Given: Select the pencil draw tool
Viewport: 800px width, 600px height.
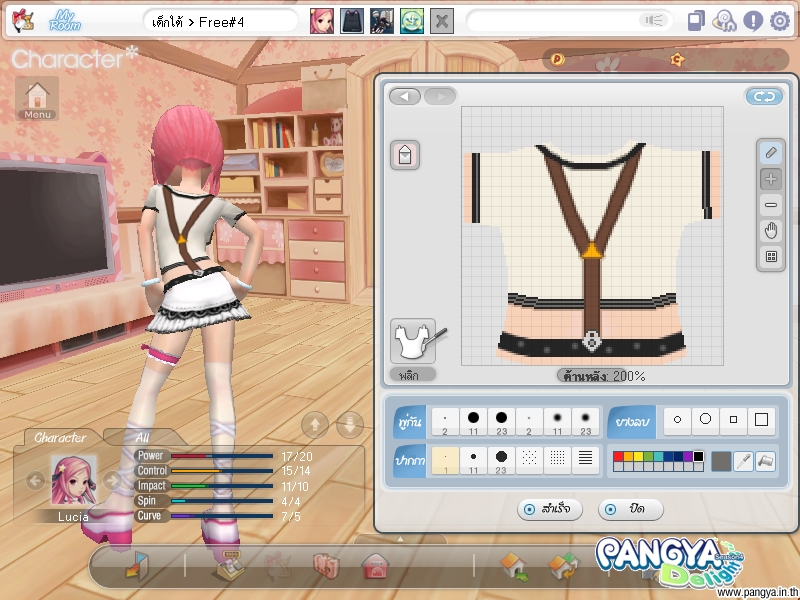Looking at the screenshot, I should tap(771, 153).
